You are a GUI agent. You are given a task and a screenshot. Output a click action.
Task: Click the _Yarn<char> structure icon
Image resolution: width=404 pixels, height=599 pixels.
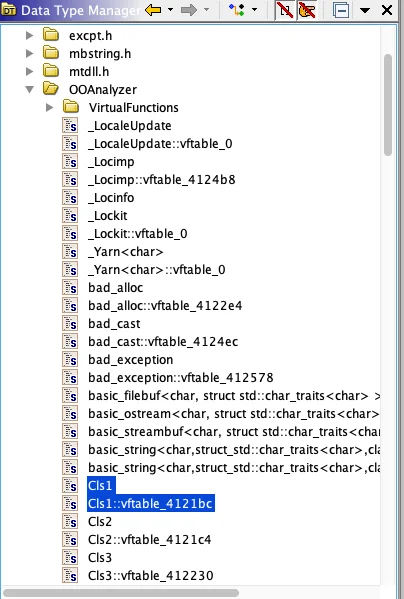click(70, 251)
